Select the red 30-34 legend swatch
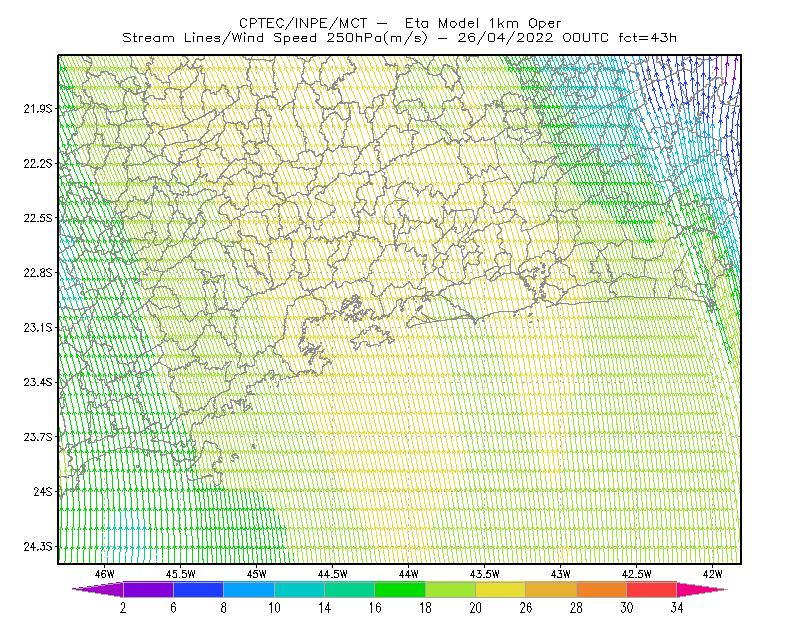Viewport: 800px width, 618px height. click(x=652, y=589)
